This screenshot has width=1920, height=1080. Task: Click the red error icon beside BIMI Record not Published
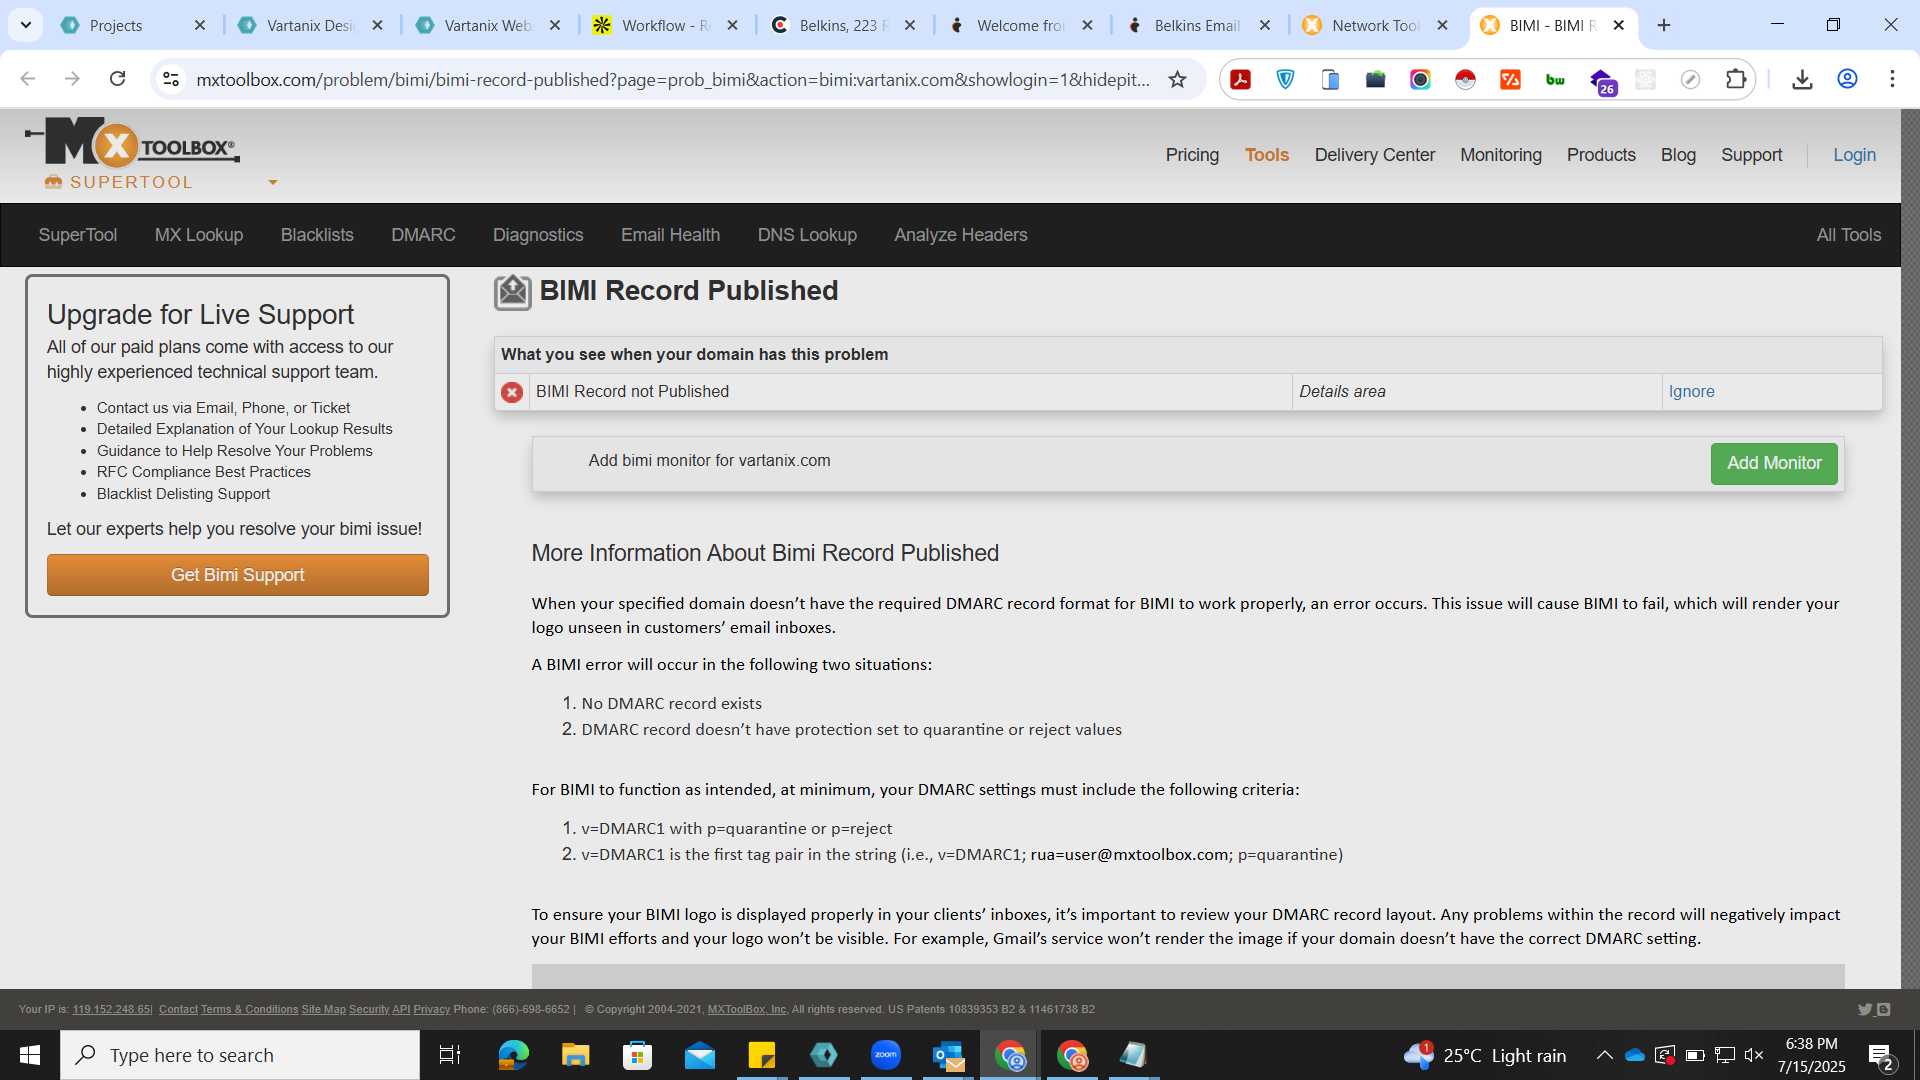pos(512,392)
